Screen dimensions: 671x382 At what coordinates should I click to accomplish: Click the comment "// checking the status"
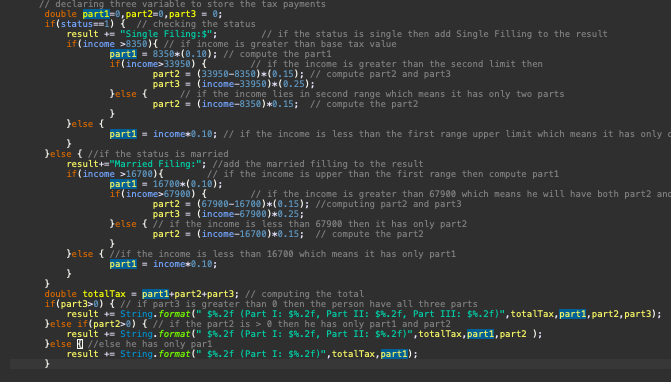[x=196, y=24]
